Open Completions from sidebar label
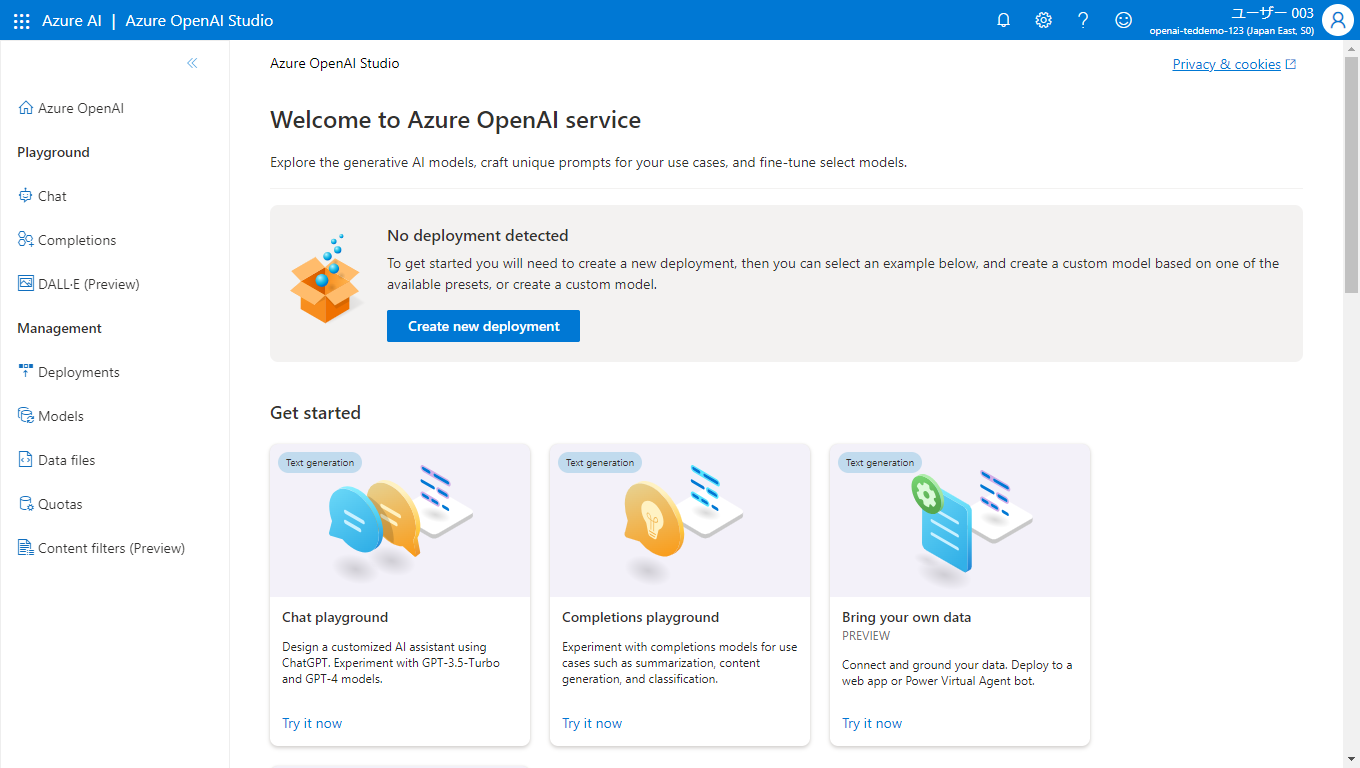Screen dimensions: 1360x768 pos(77,240)
